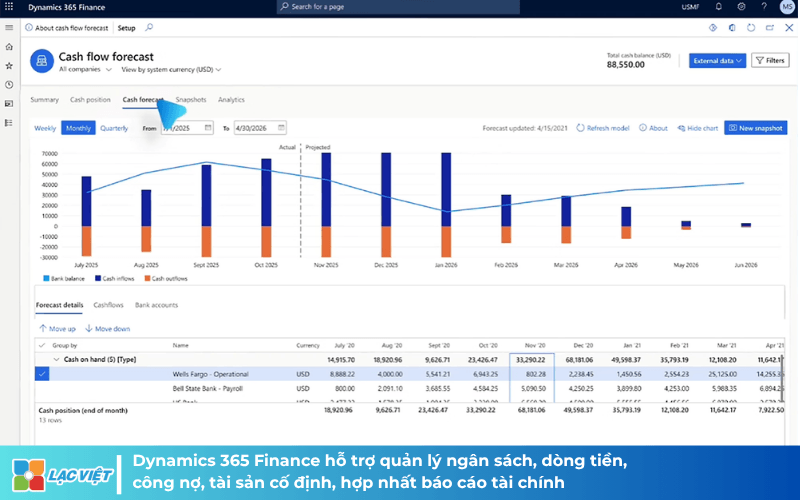Select the Weekly view option
The image size is (800, 500).
coord(45,128)
